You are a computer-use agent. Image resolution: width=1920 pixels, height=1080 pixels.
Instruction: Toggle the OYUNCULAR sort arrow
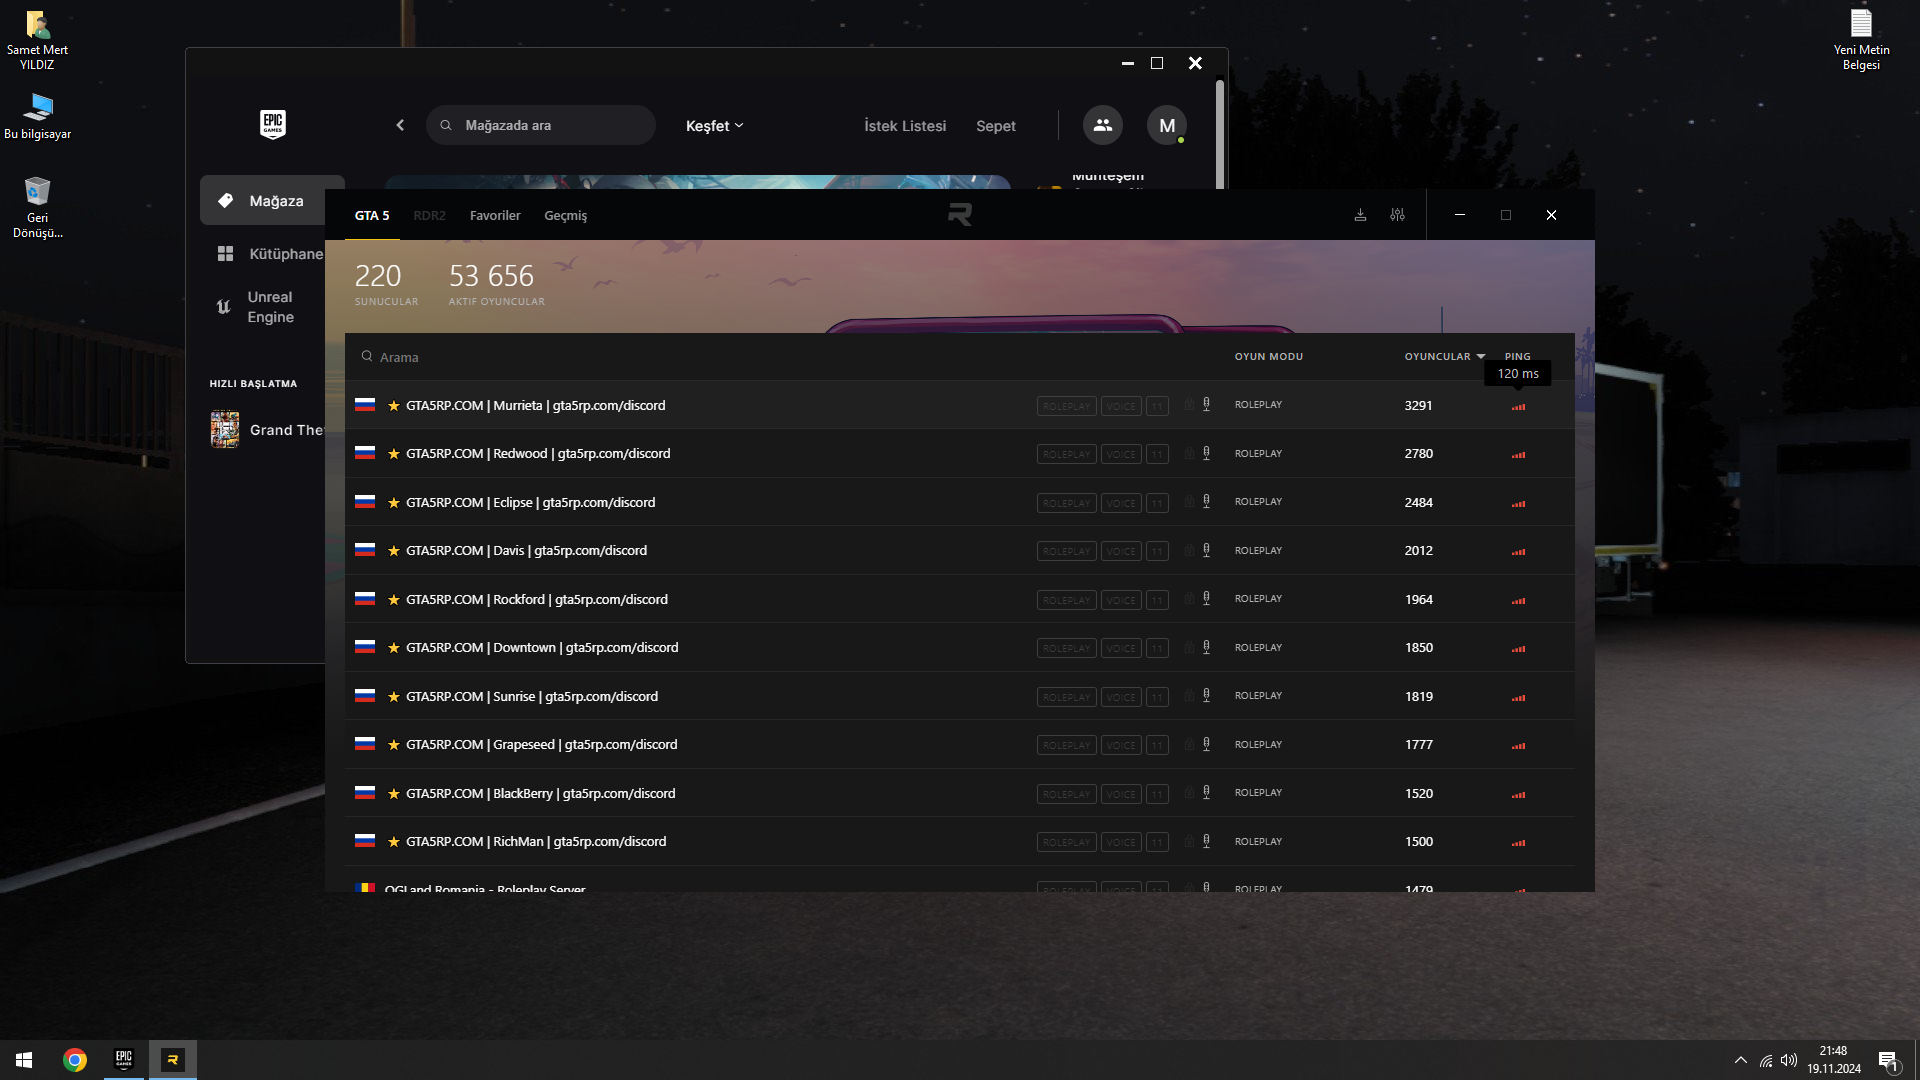coord(1481,357)
